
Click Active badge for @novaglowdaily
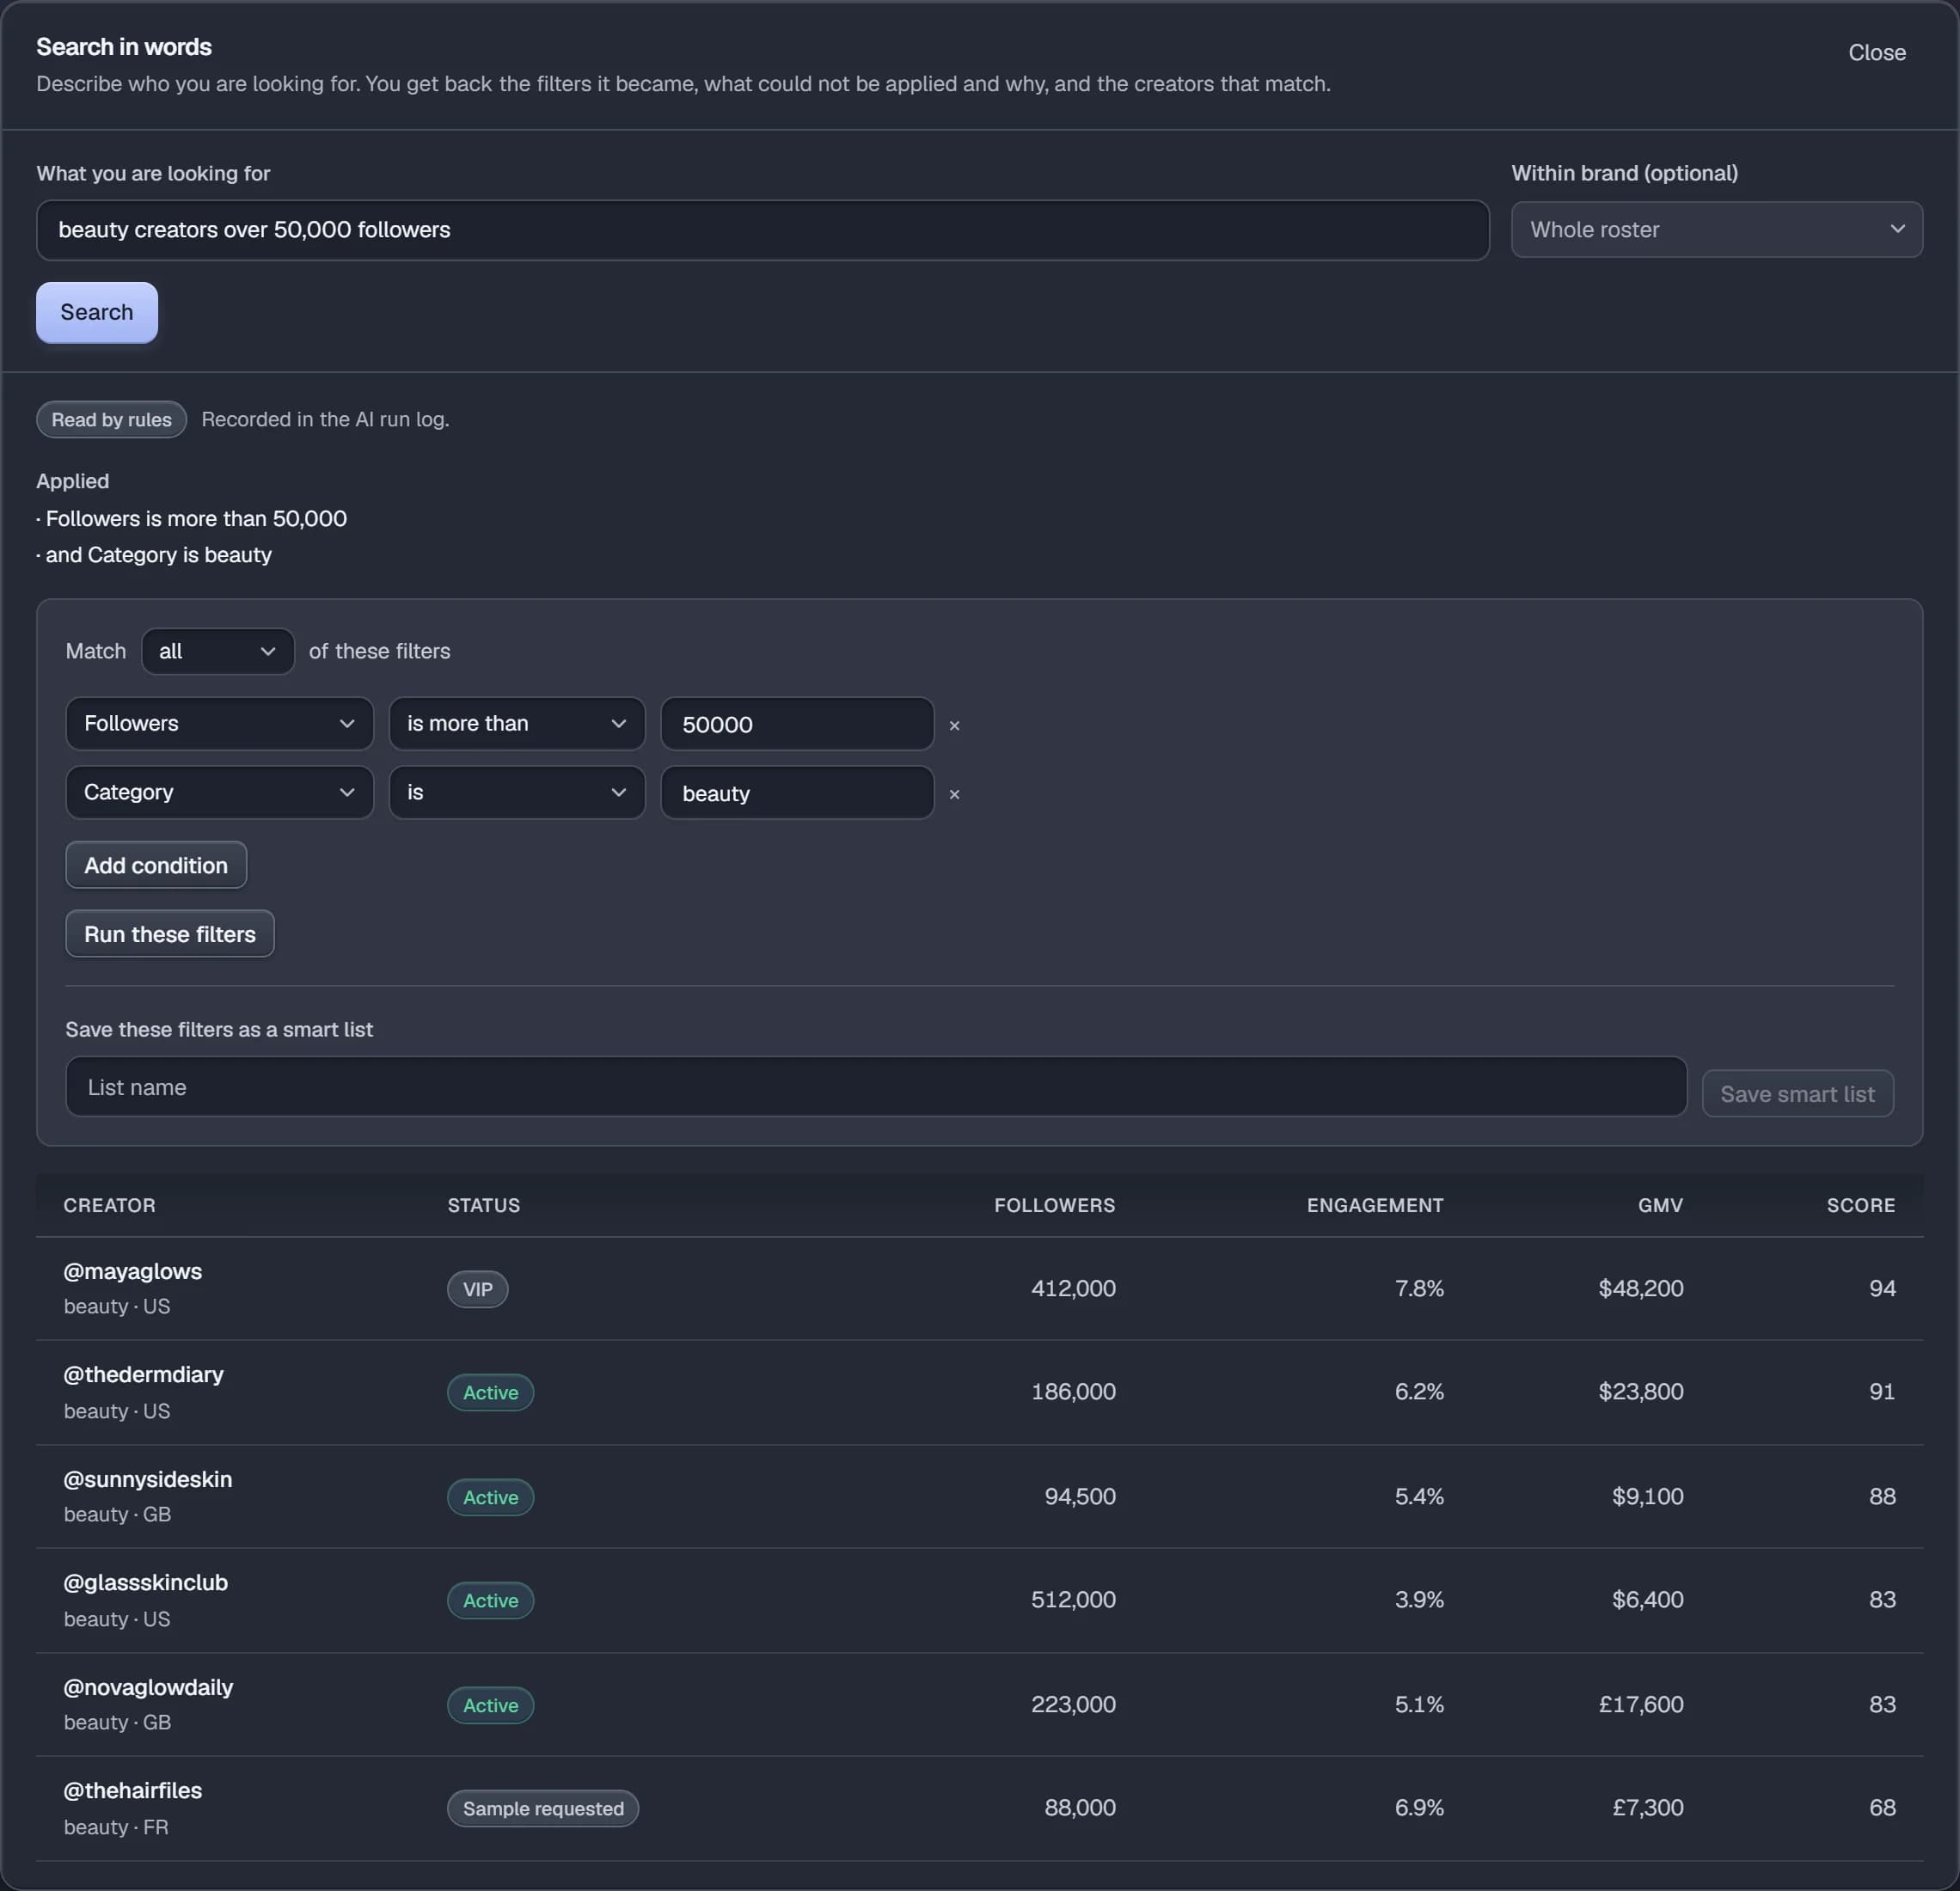pyautogui.click(x=491, y=1705)
